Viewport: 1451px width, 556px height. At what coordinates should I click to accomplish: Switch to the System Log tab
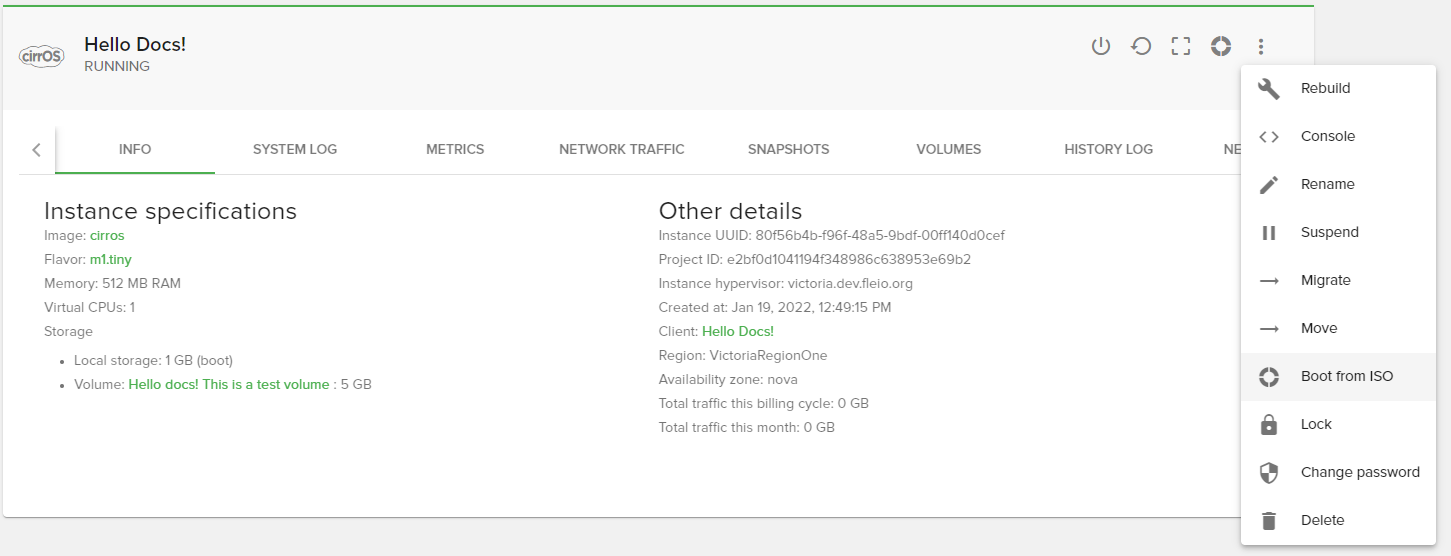click(x=295, y=149)
